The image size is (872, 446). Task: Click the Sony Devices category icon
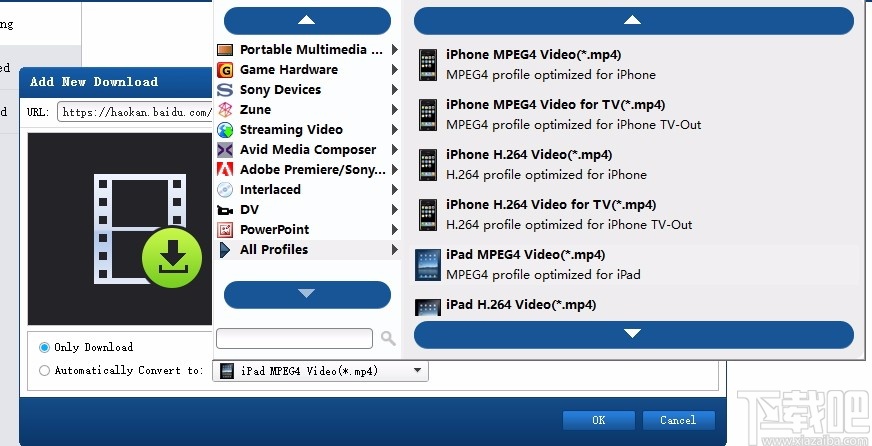225,90
